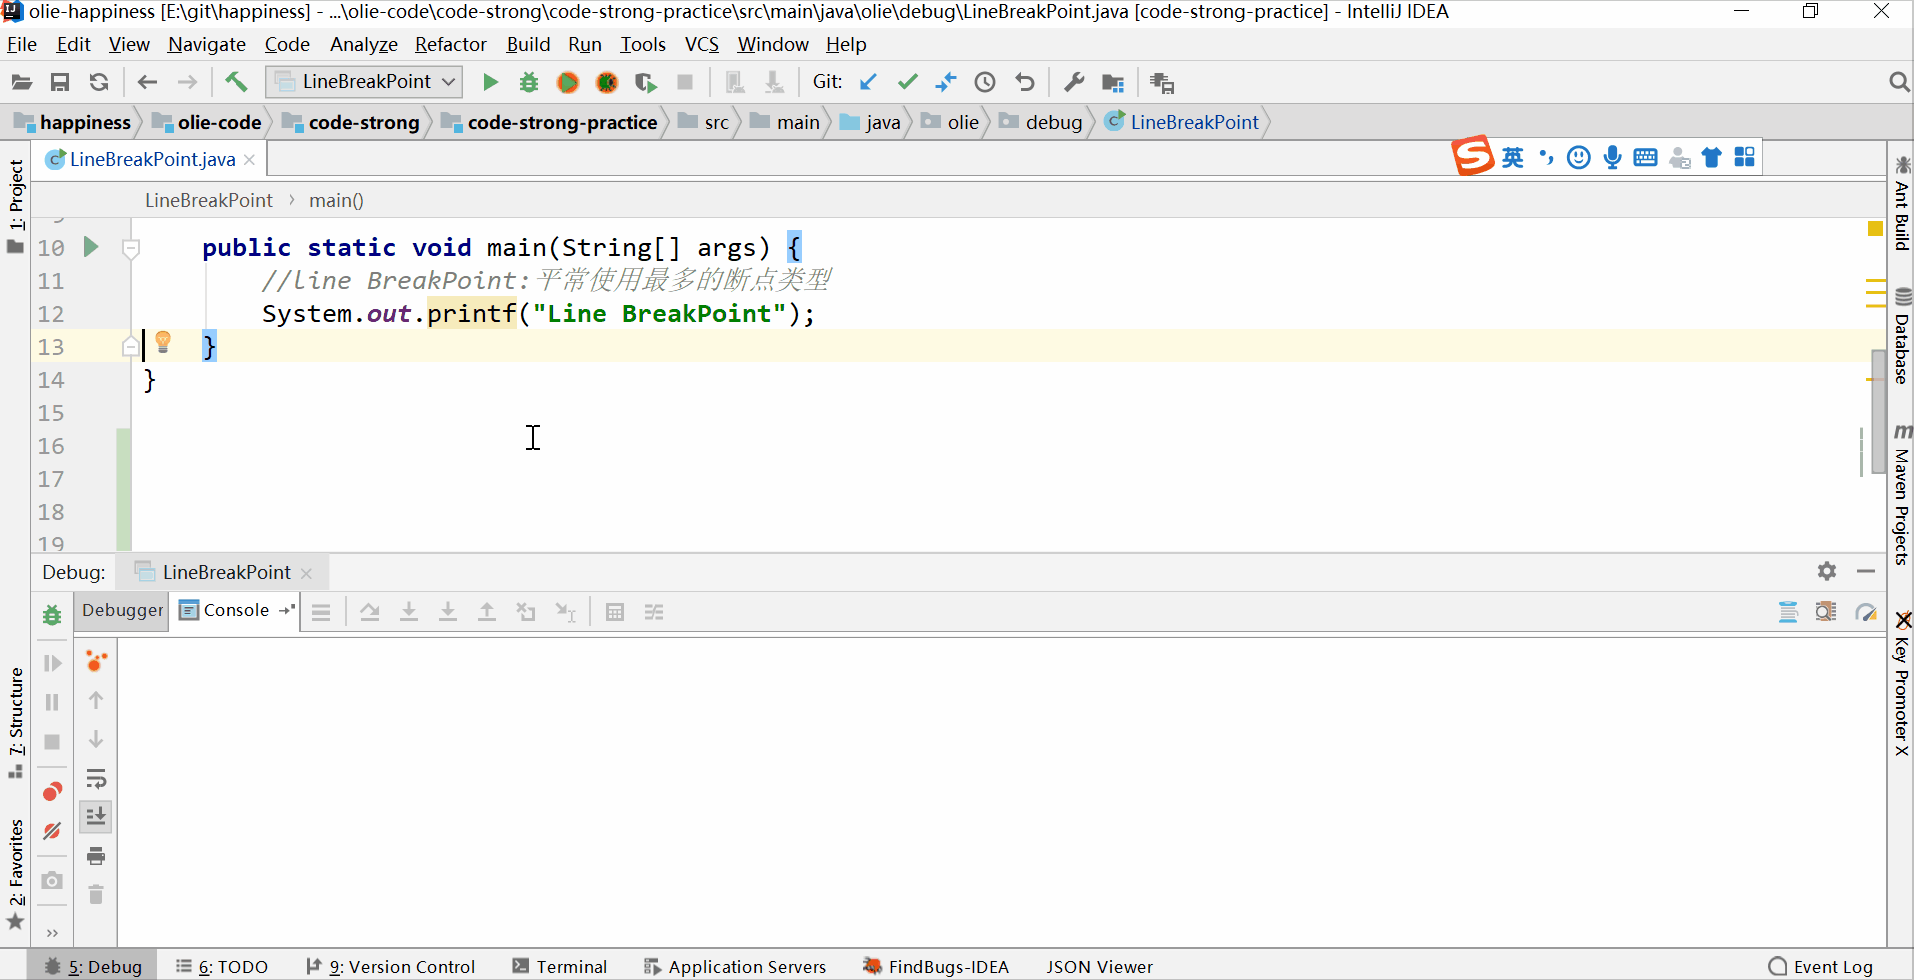
Task: Open Search Everywhere magnifier
Action: coord(1898,82)
